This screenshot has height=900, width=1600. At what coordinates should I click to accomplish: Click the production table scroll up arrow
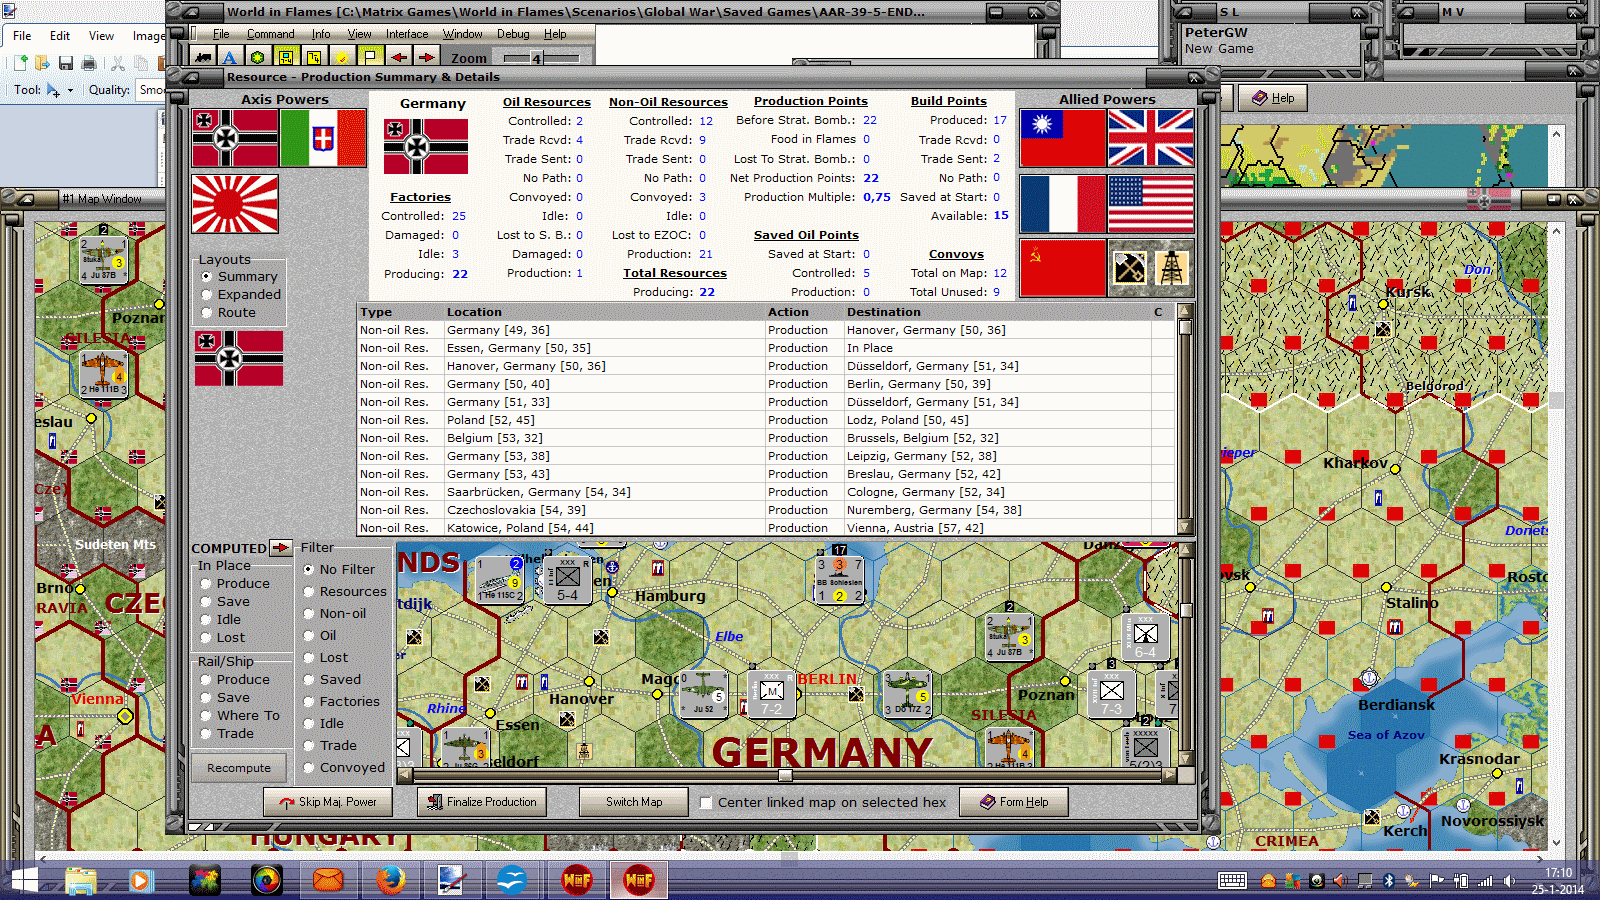[1185, 311]
